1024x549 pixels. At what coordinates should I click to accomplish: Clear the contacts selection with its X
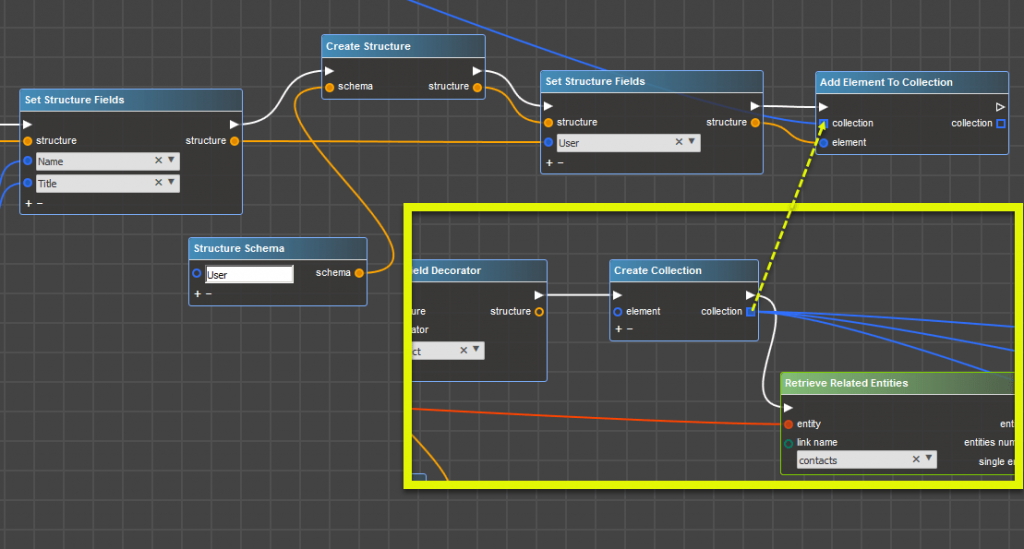click(915, 459)
